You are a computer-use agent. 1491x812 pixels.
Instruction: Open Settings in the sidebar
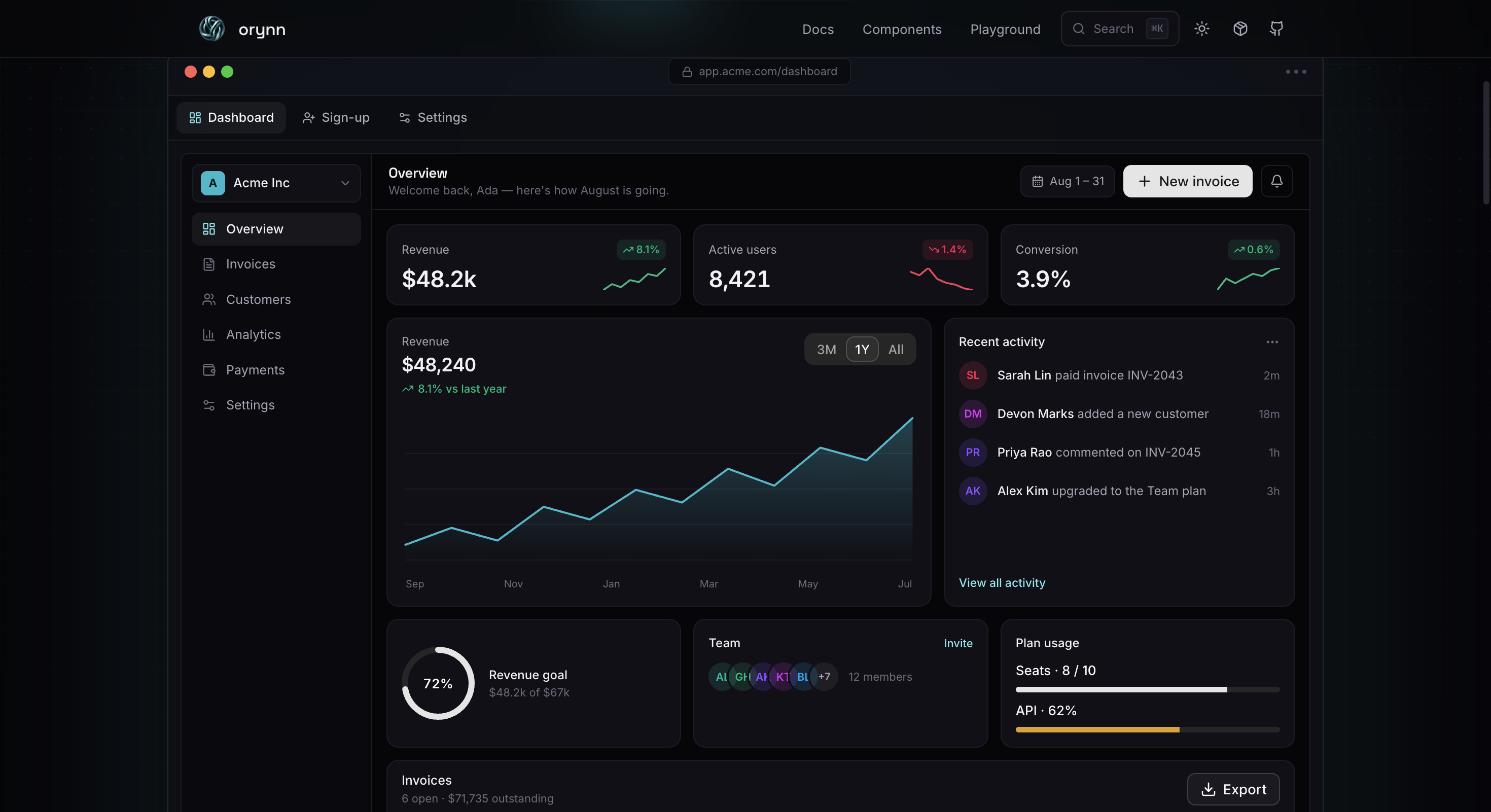click(276, 405)
